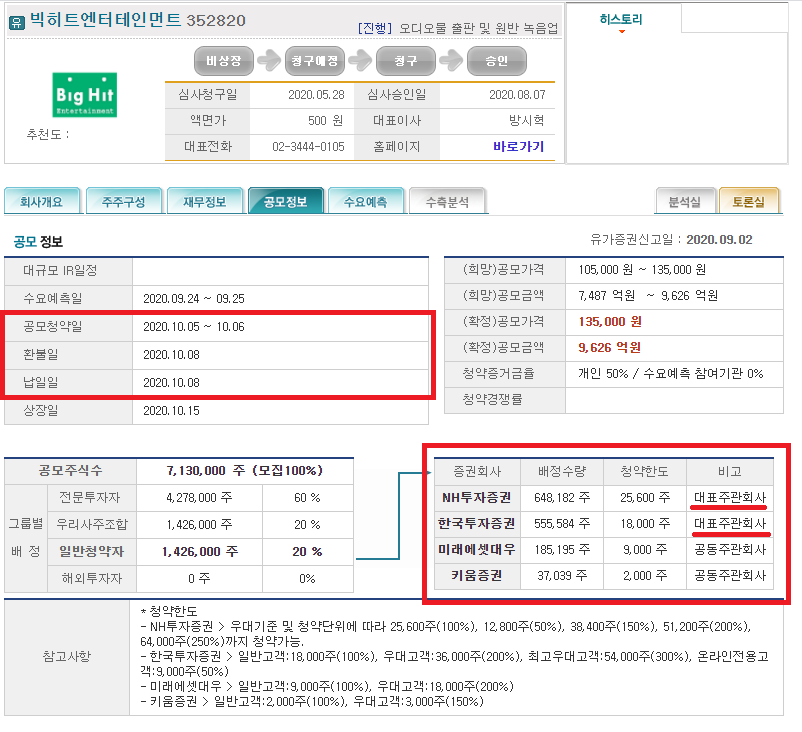Click the 전문투자자 row label
This screenshot has height=732, width=802.
90,497
